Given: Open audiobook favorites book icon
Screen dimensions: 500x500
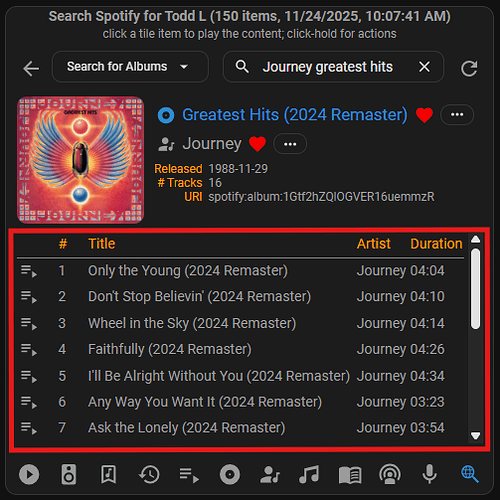Looking at the screenshot, I should point(350,475).
